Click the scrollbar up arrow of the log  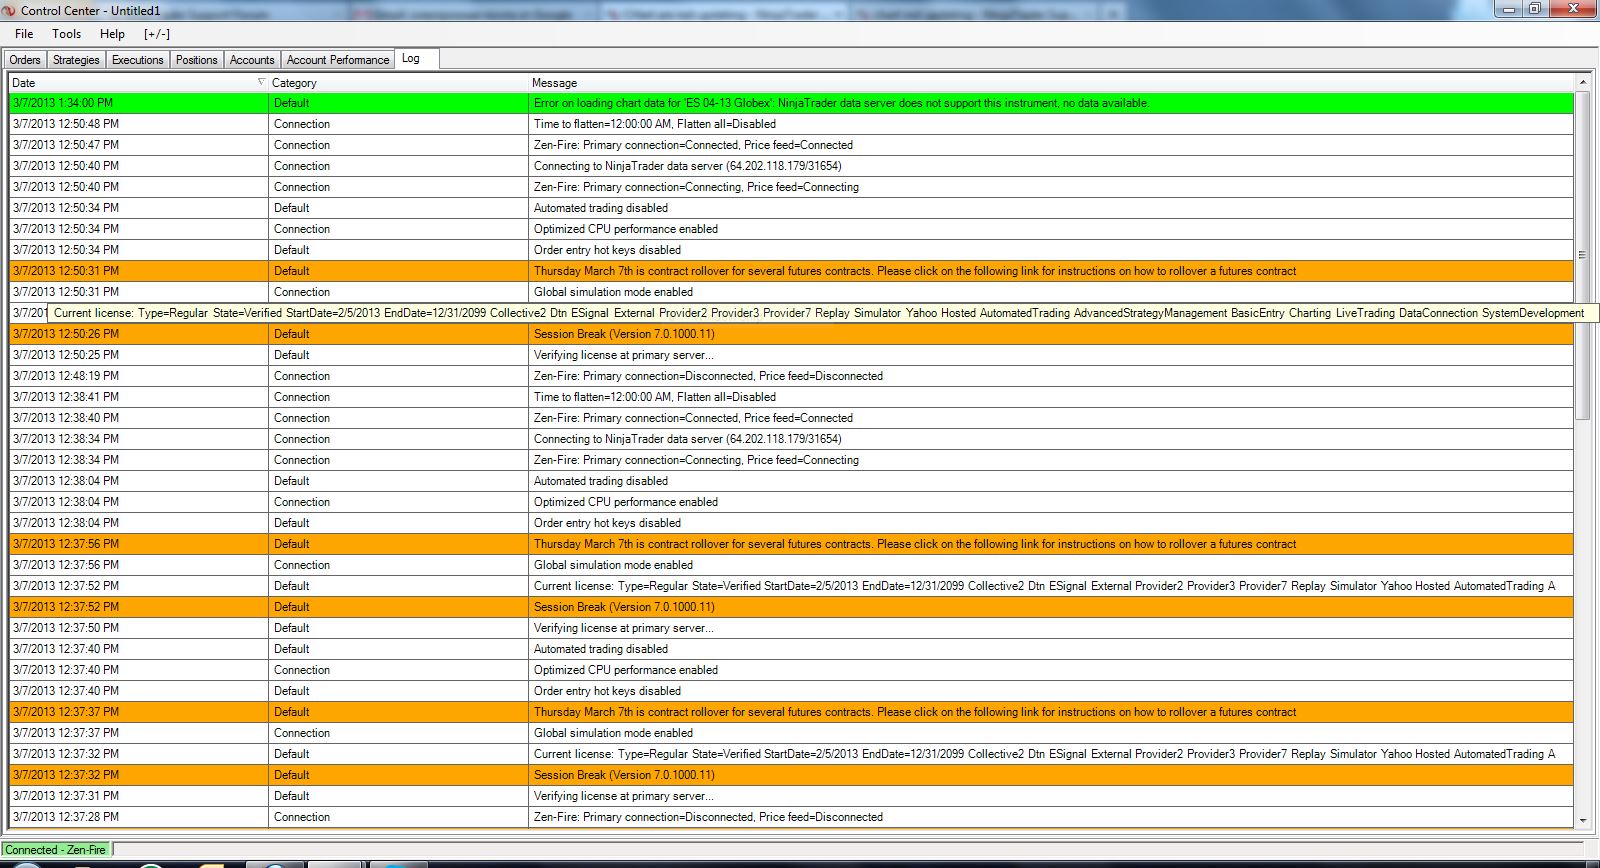1582,82
